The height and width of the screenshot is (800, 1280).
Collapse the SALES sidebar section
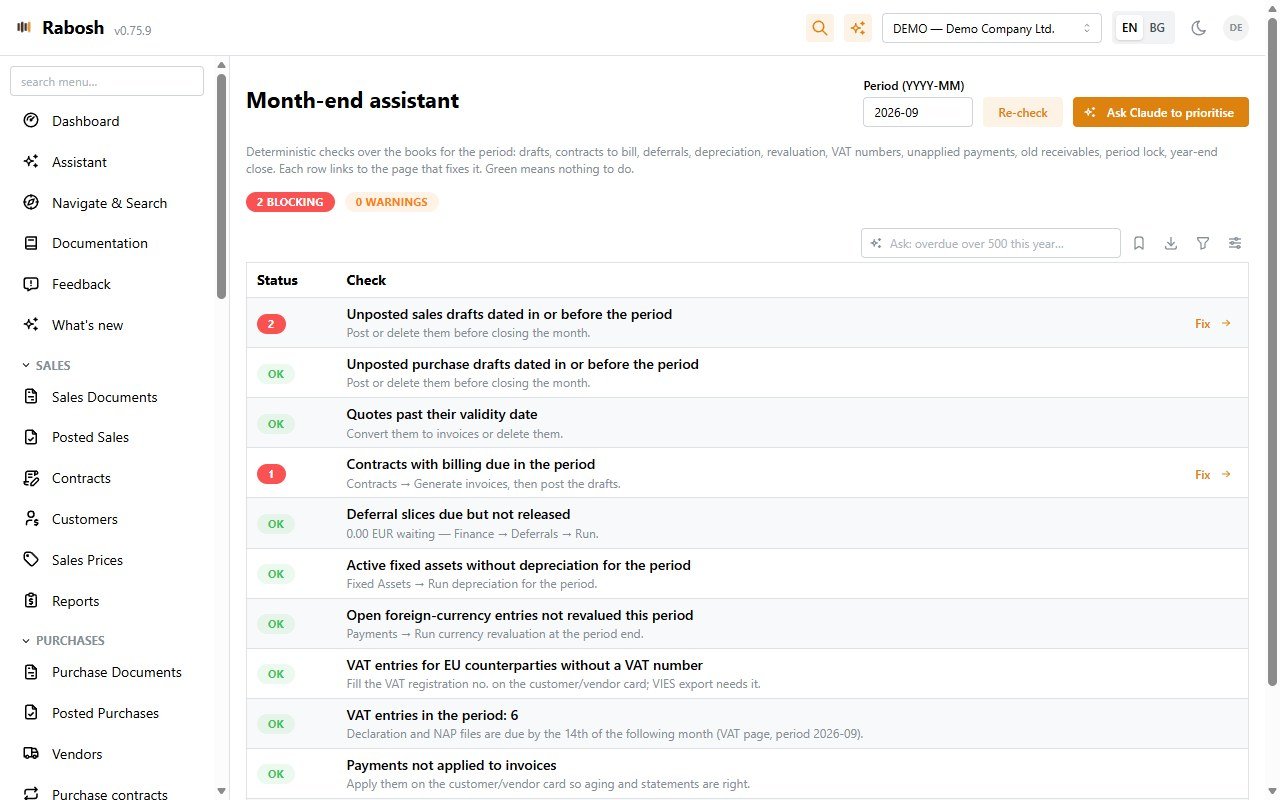[x=47, y=366]
